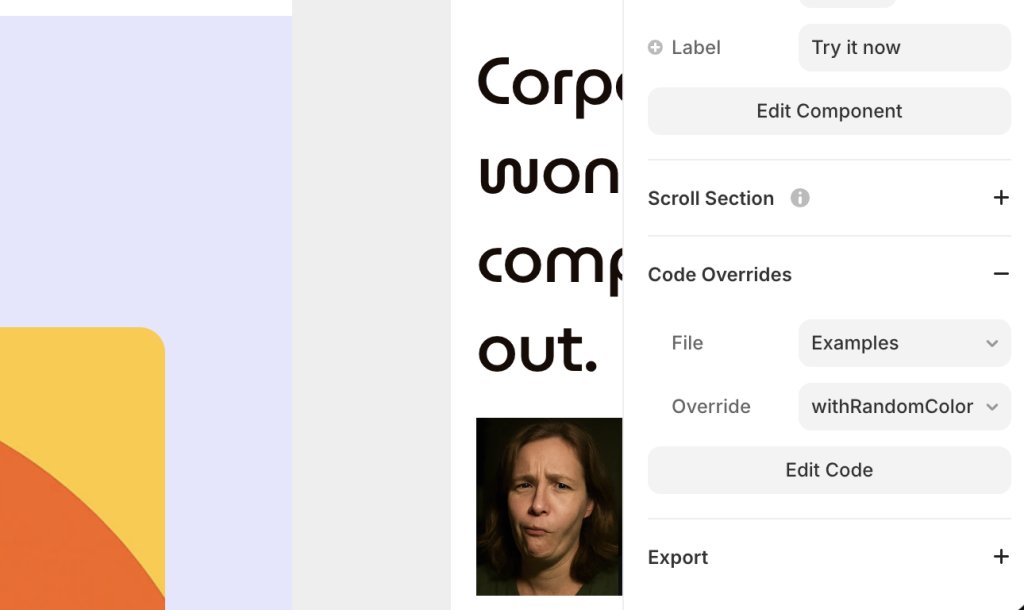Viewport: 1024px width, 610px height.
Task: Click the Export section title
Action: tap(677, 557)
